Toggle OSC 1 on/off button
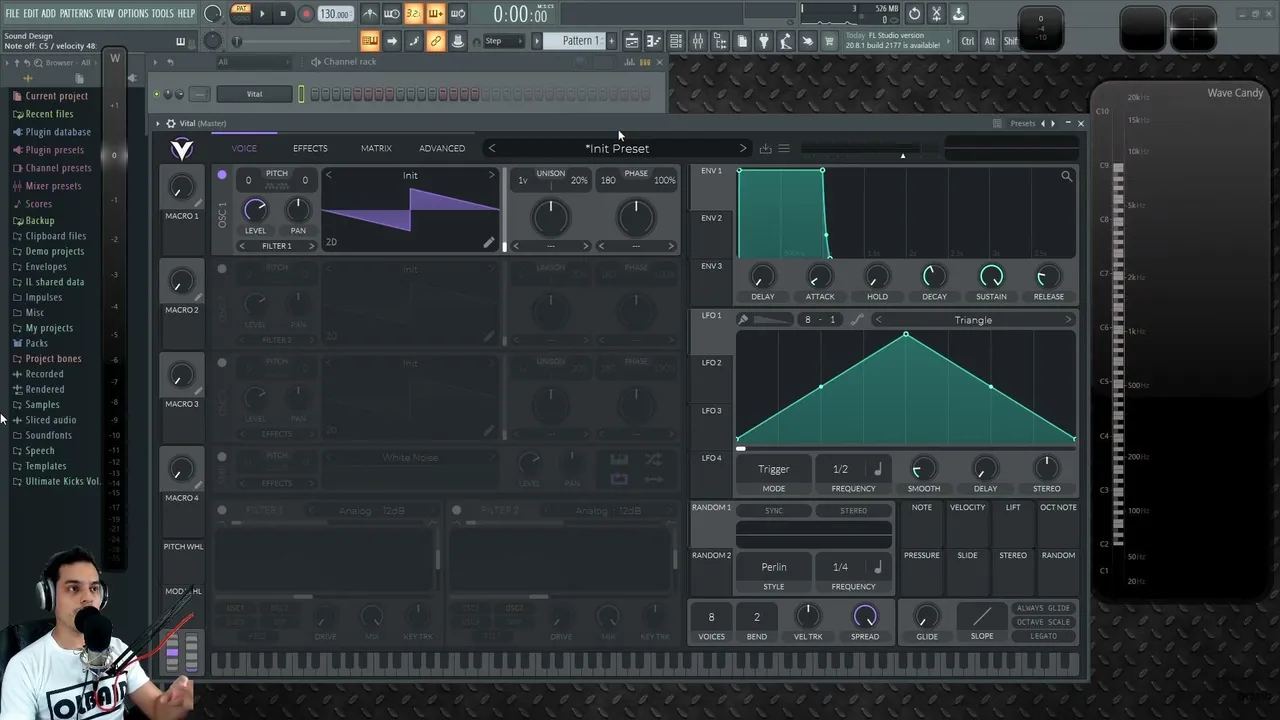The height and width of the screenshot is (720, 1280). coord(222,174)
